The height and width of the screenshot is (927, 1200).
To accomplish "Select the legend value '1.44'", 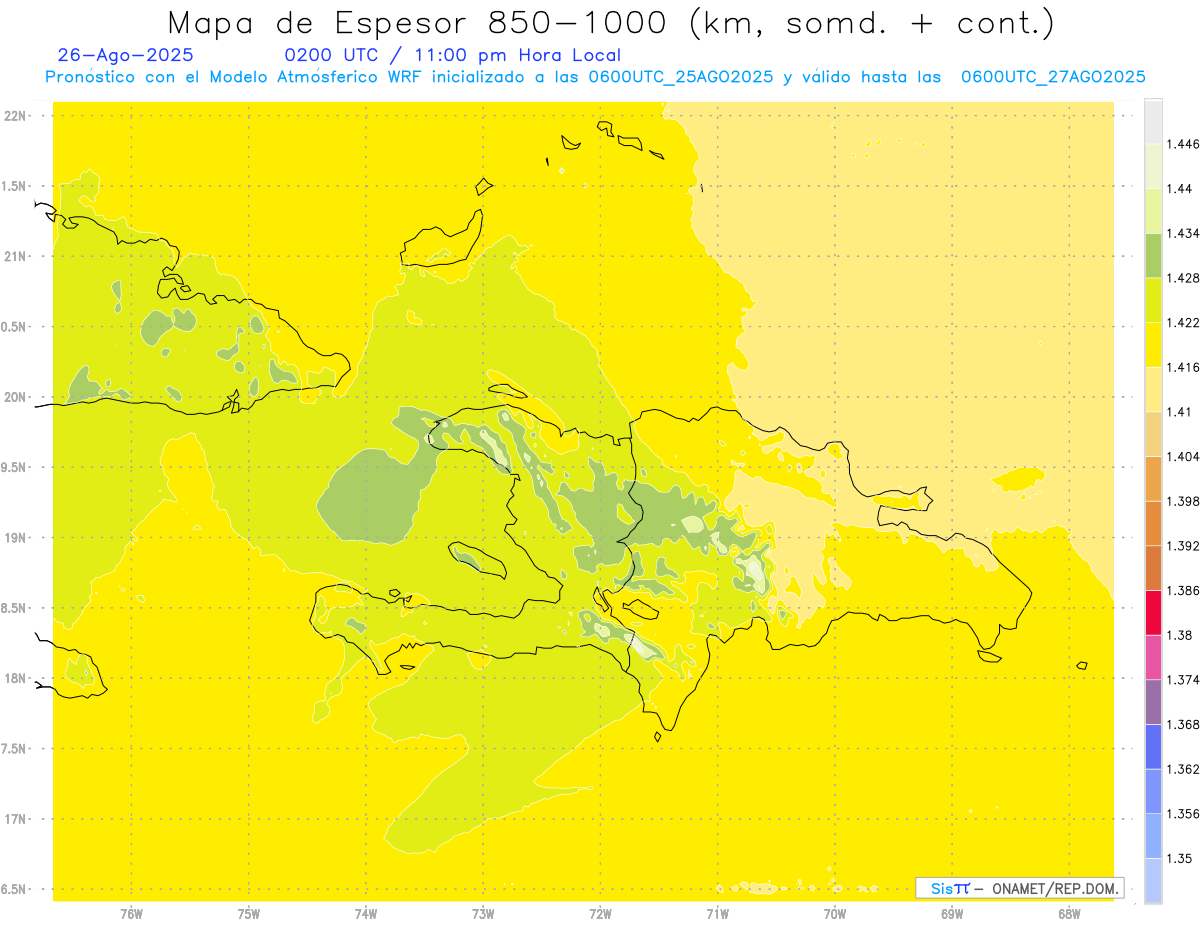I will coord(1181,189).
